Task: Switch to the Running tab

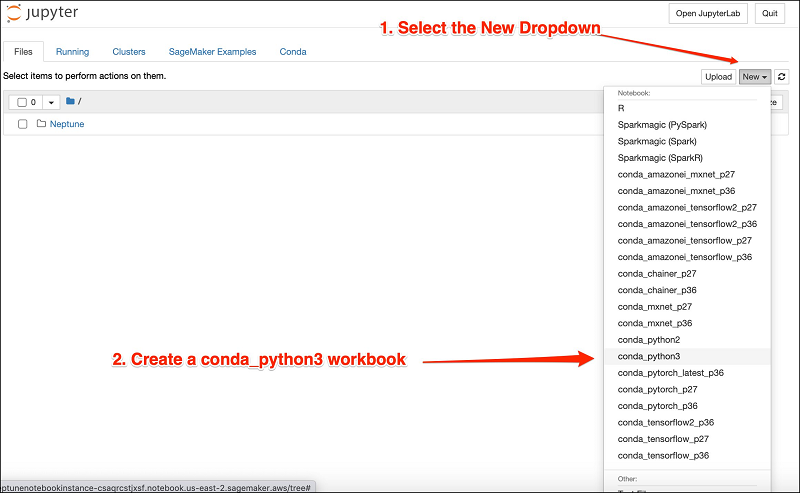Action: 72,52
